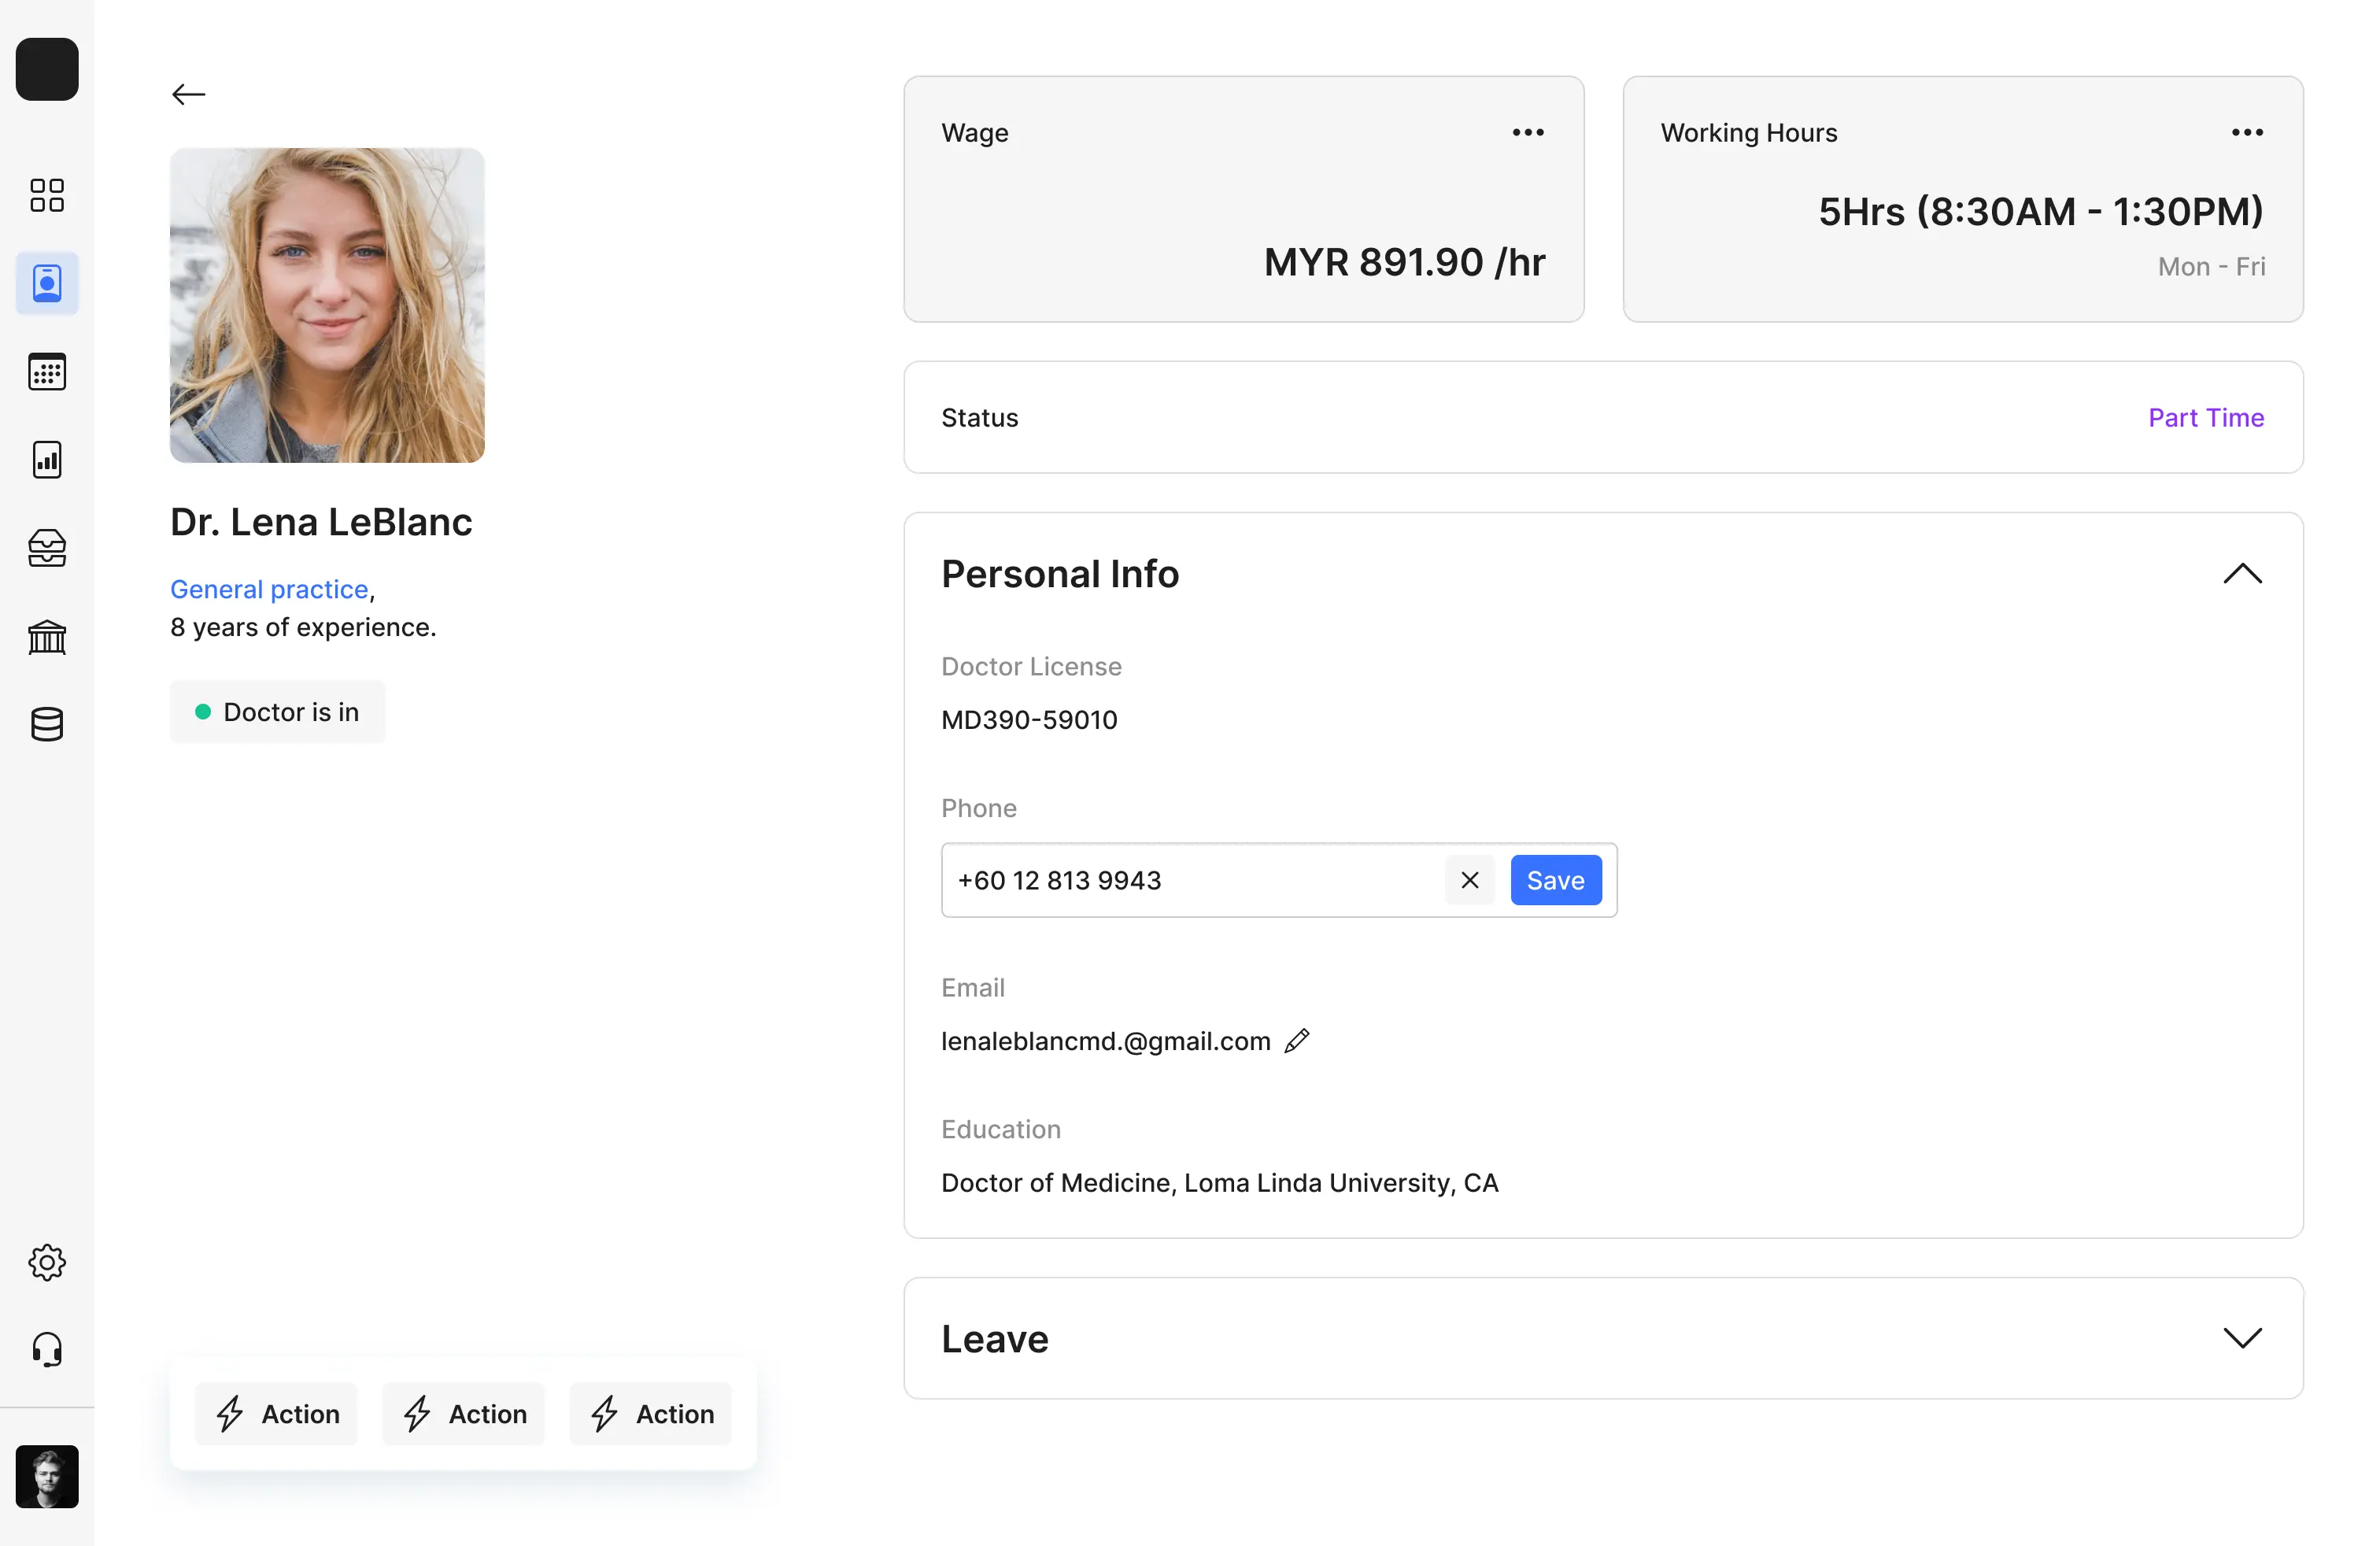The height and width of the screenshot is (1546, 2380).
Task: Click the Part Time status value
Action: [2206, 417]
